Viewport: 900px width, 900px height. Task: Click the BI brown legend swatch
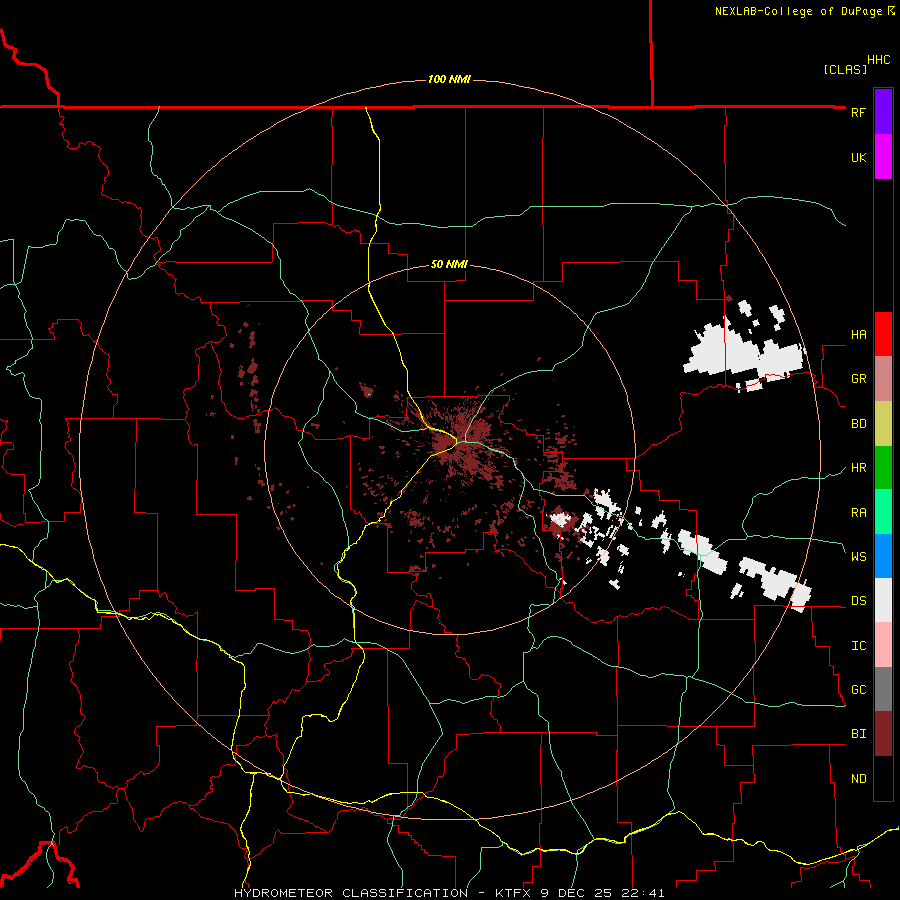tap(883, 734)
